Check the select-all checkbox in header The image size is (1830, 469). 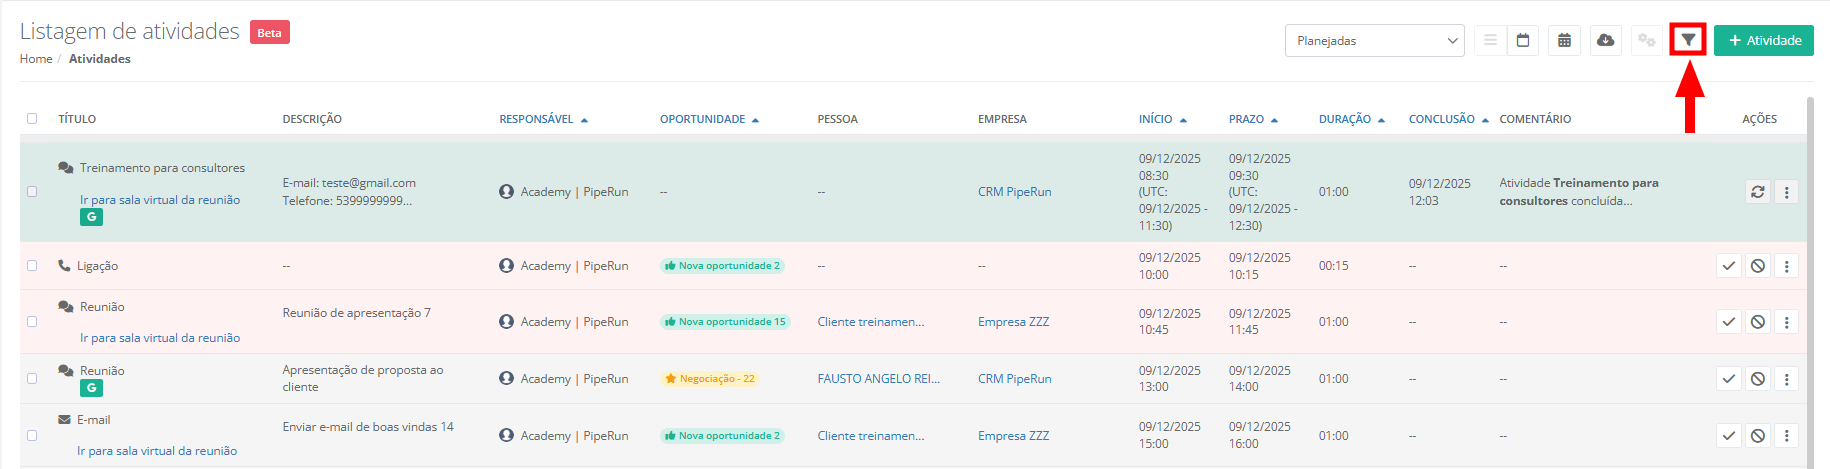point(32,119)
